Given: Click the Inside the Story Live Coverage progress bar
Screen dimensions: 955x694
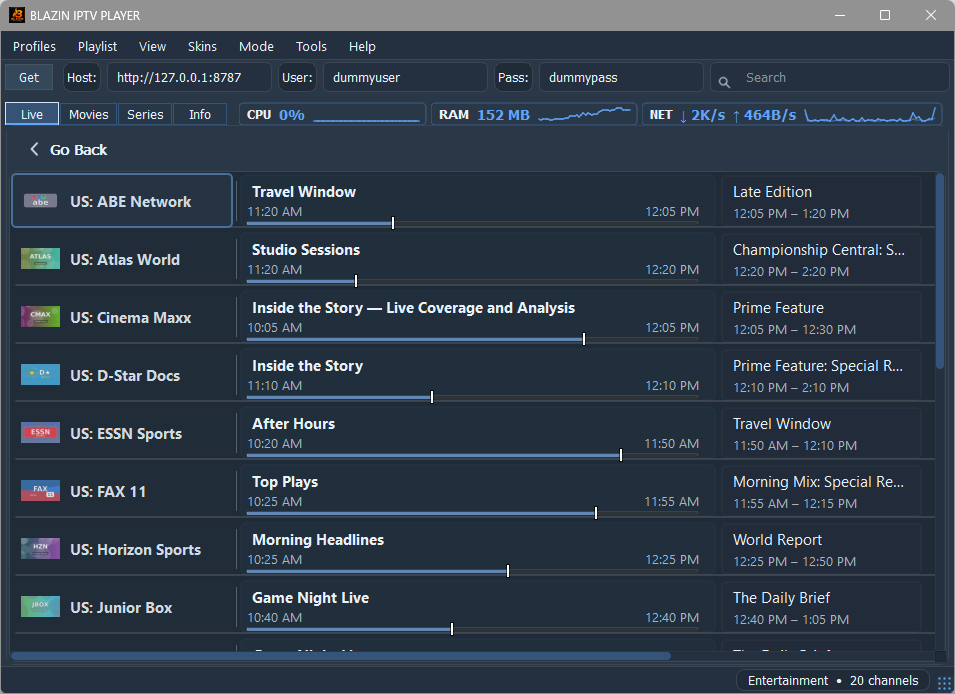Looking at the screenshot, I should pyautogui.click(x=472, y=339).
